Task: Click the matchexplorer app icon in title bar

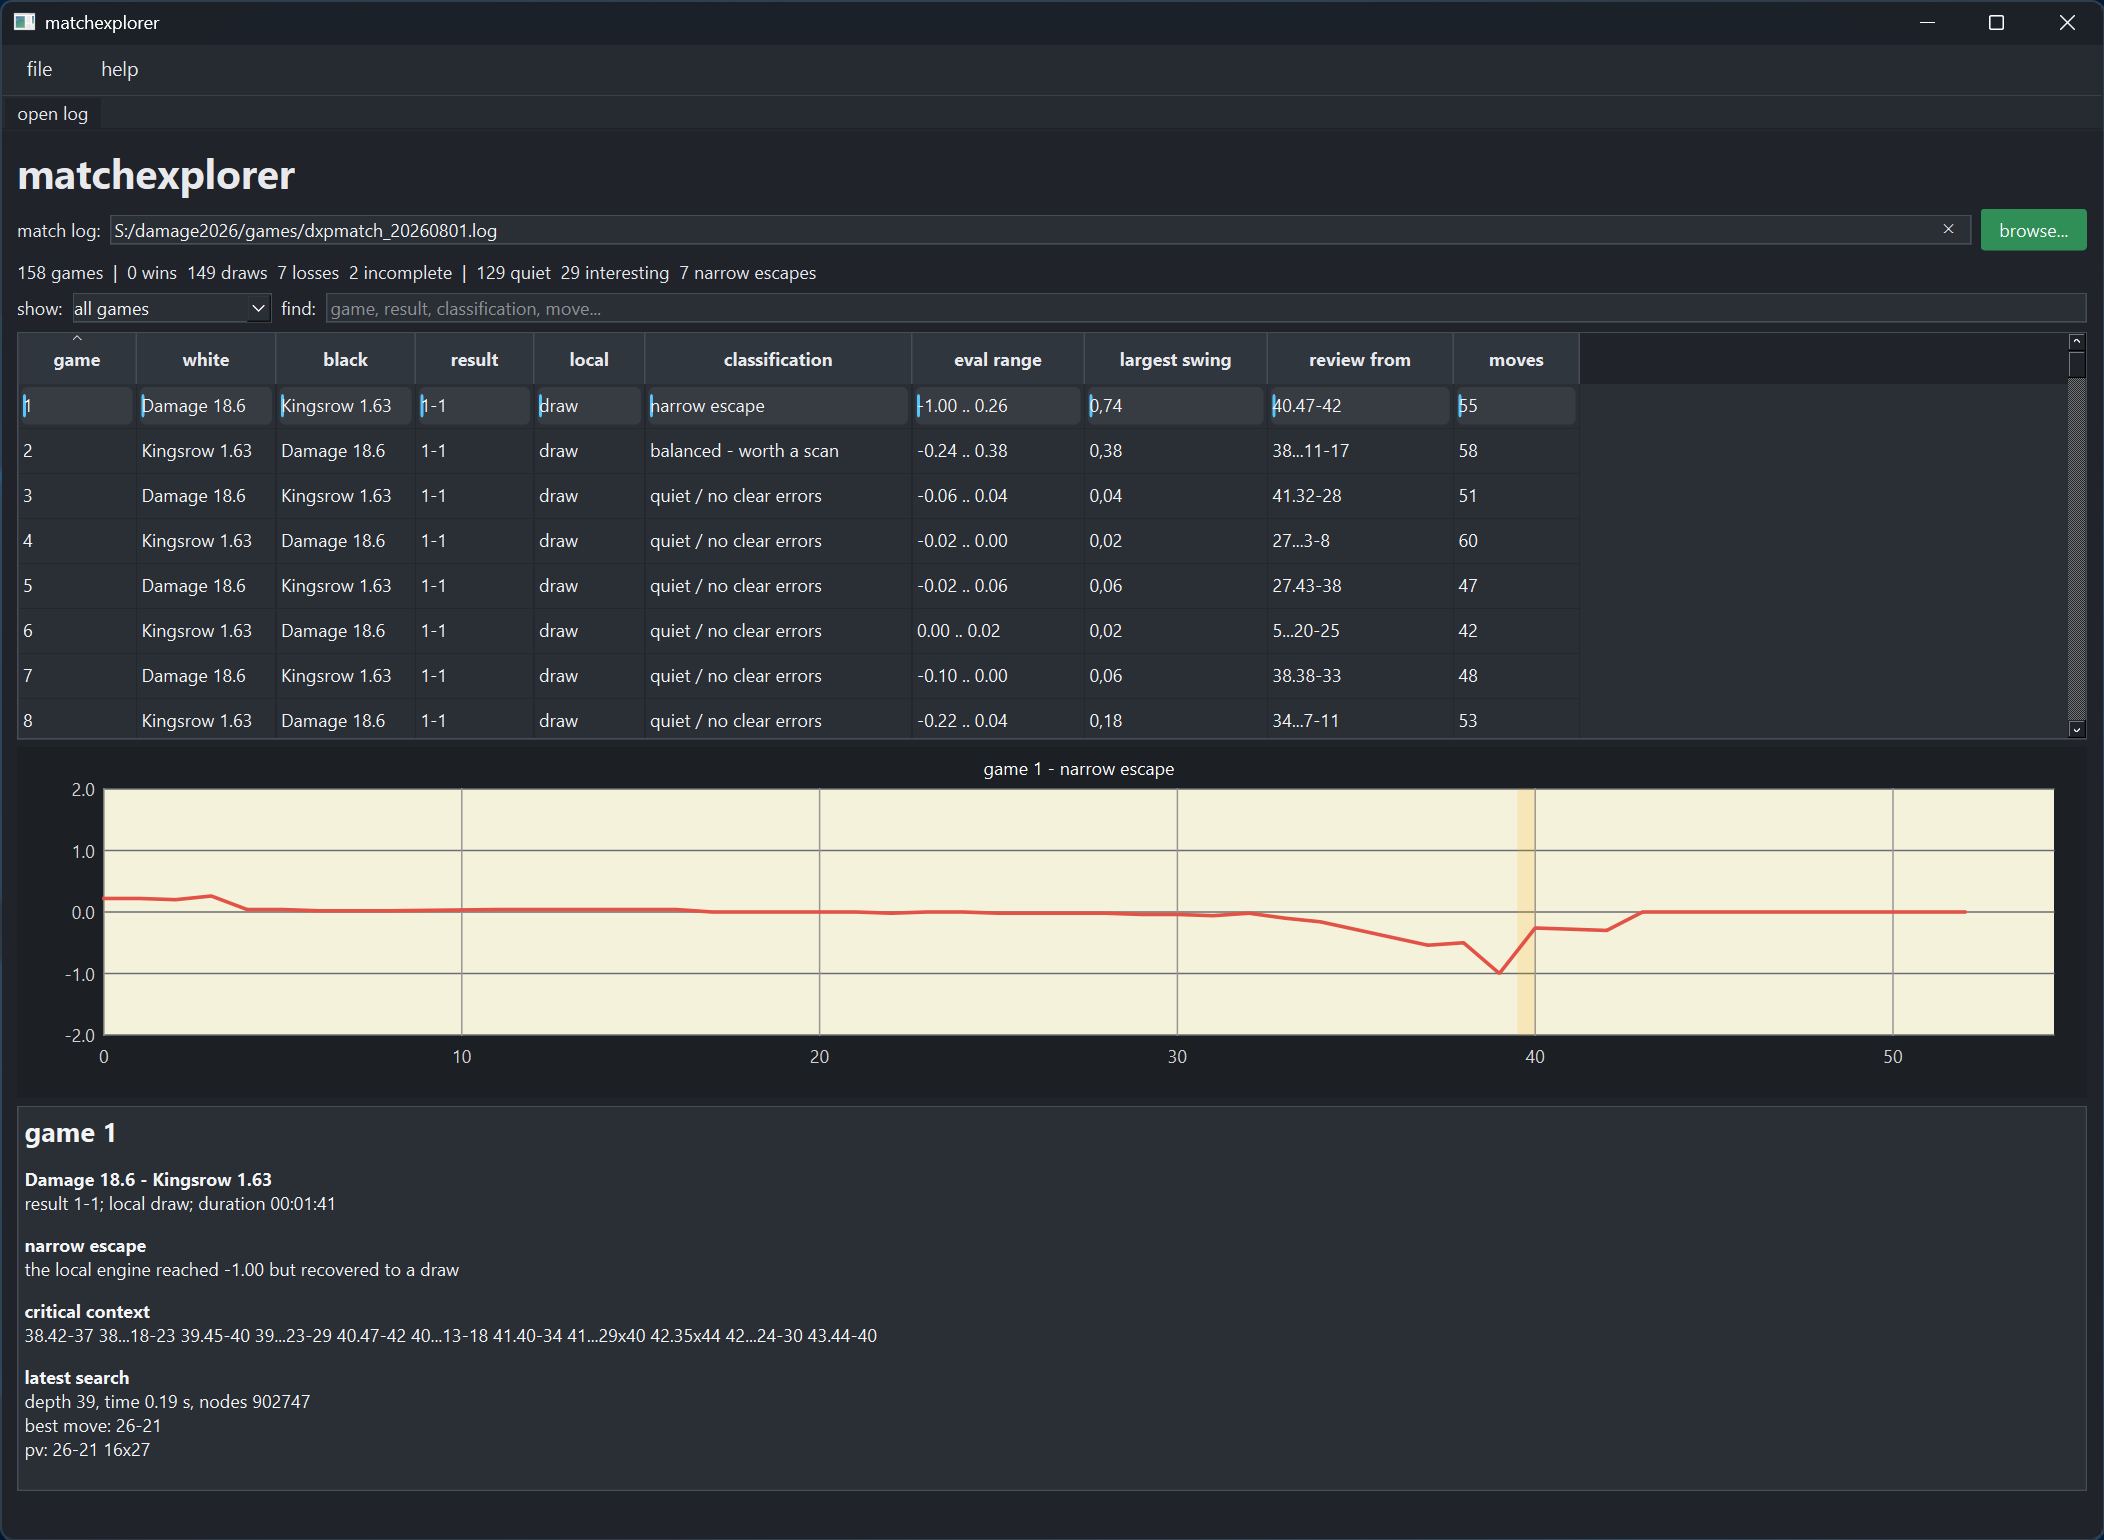Action: (x=24, y=22)
